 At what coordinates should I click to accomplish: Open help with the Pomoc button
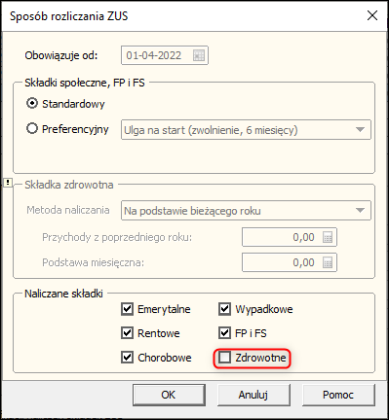pyautogui.click(x=338, y=395)
